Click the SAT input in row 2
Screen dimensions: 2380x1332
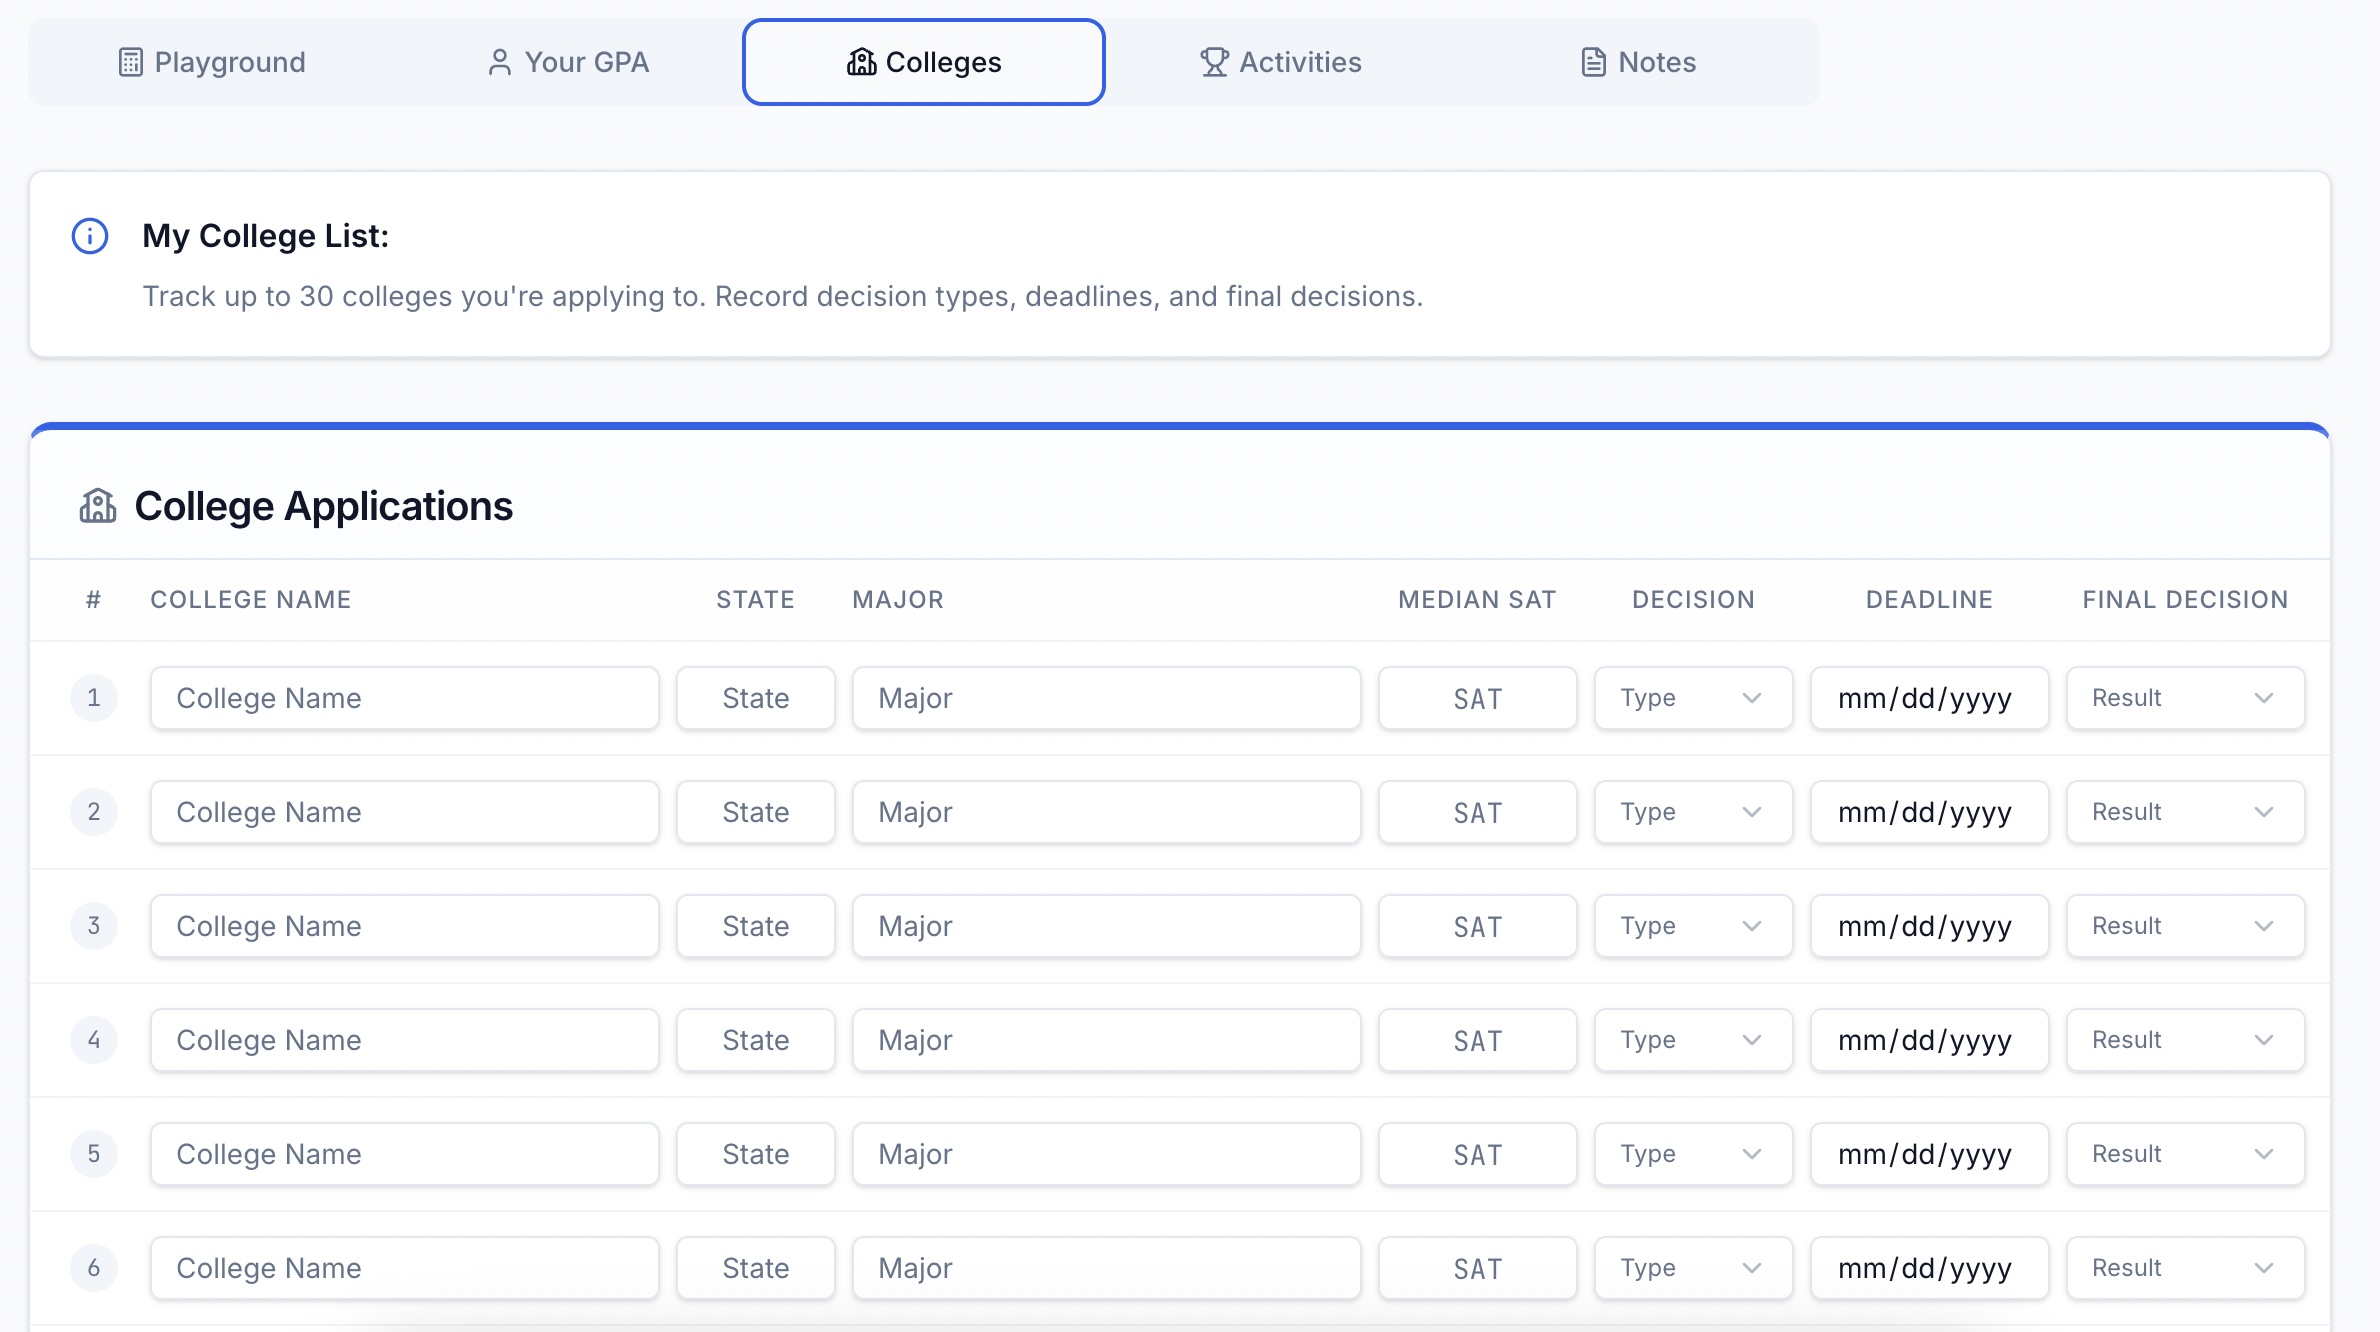1477,812
